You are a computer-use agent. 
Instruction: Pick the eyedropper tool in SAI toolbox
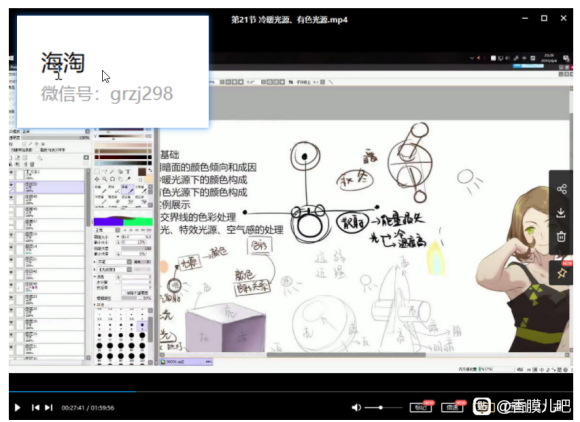coord(128,179)
